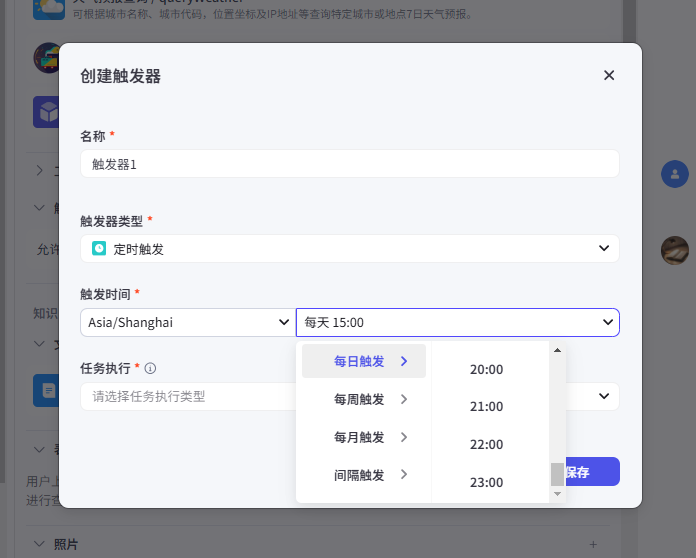Screen dimensions: 696x558
Task: Select the 21:00 time option
Action: [486, 407]
